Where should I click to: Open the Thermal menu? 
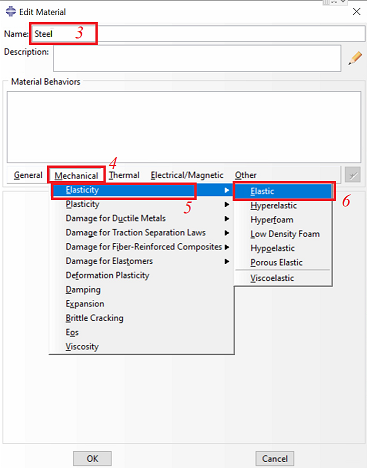124,175
